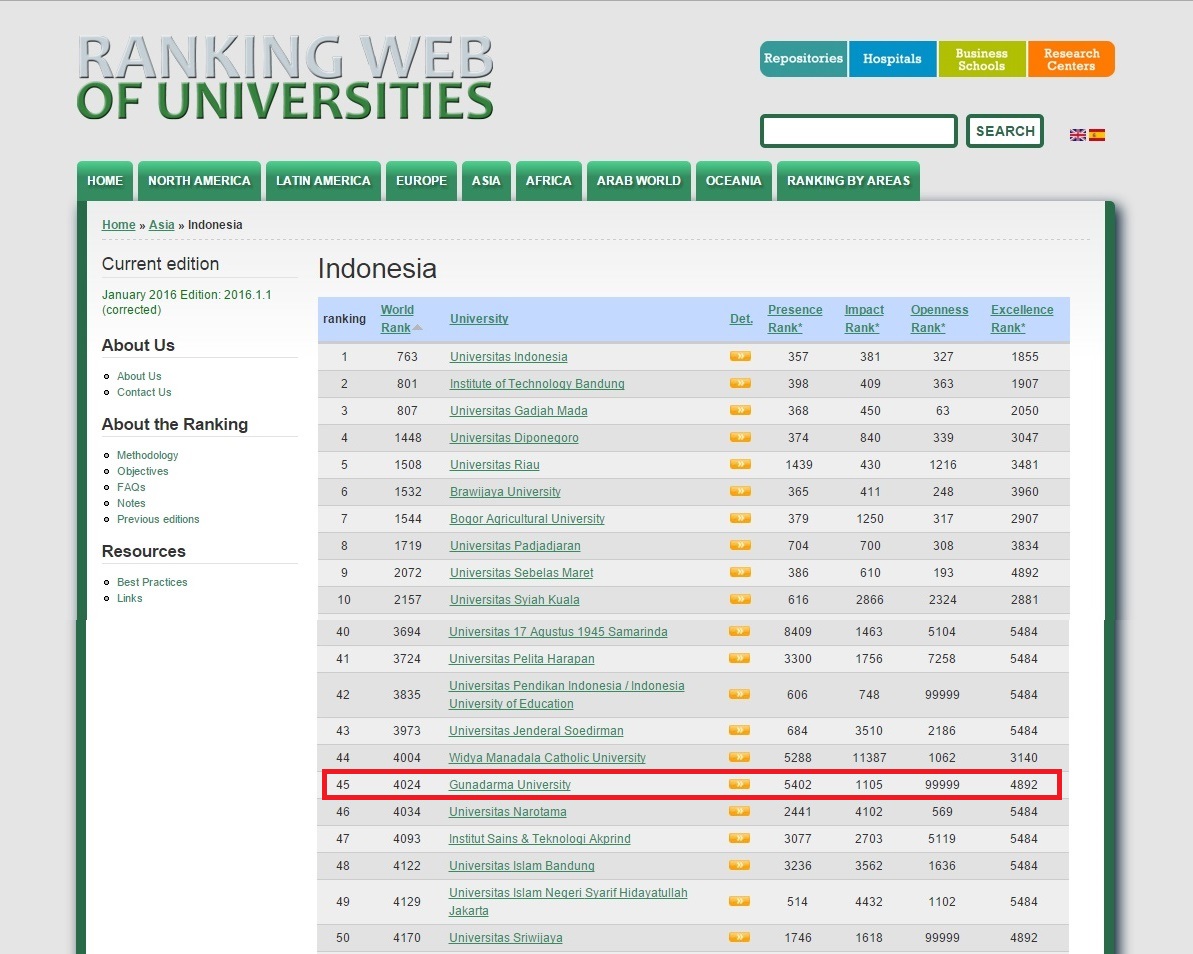This screenshot has width=1193, height=954.
Task: Open details icon for Gunadarma University
Action: 739,784
